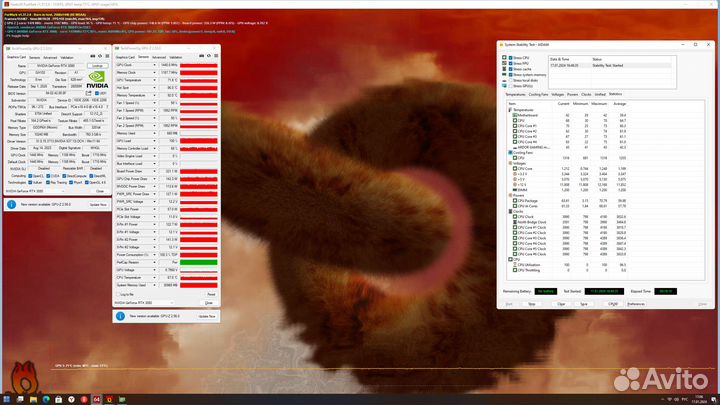720x405 pixels.
Task: Toggle the Stress cache checkbox
Action: pos(511,69)
